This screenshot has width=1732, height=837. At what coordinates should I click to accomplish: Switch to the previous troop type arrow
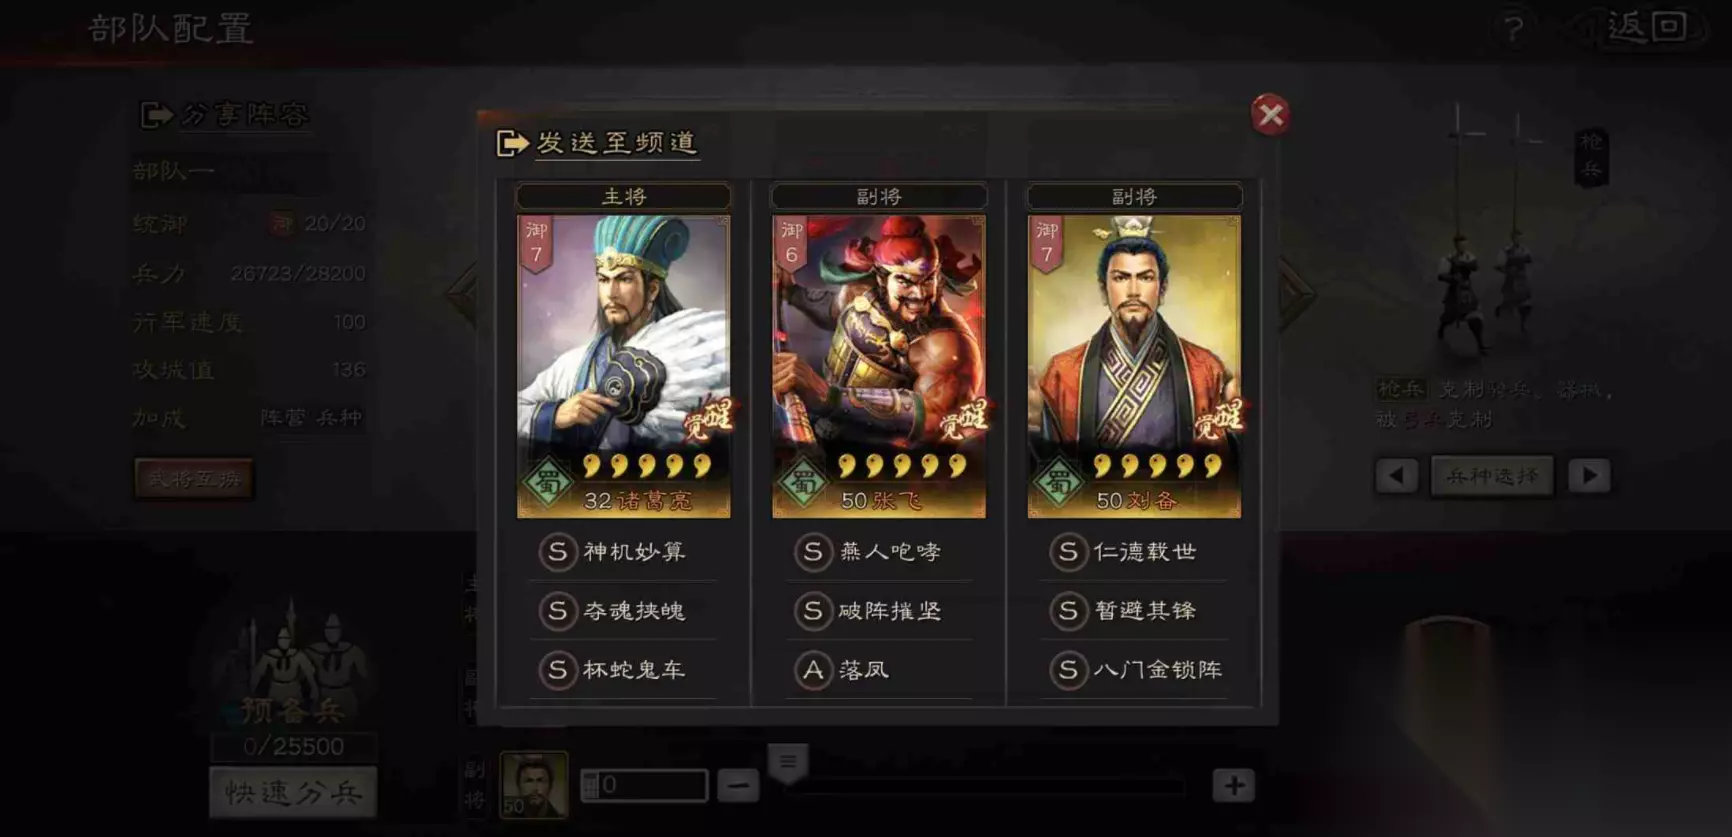[1396, 476]
